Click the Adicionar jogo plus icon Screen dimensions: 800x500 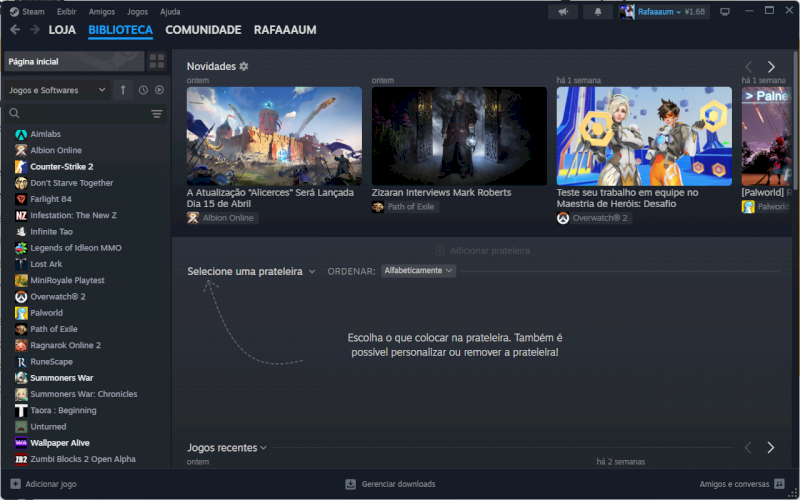(15, 484)
